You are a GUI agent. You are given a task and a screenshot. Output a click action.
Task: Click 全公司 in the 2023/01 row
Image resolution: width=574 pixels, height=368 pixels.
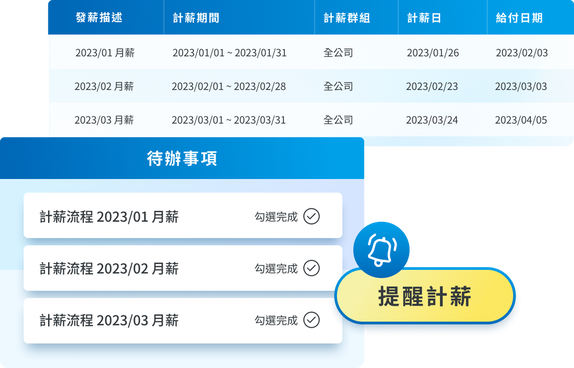click(338, 53)
